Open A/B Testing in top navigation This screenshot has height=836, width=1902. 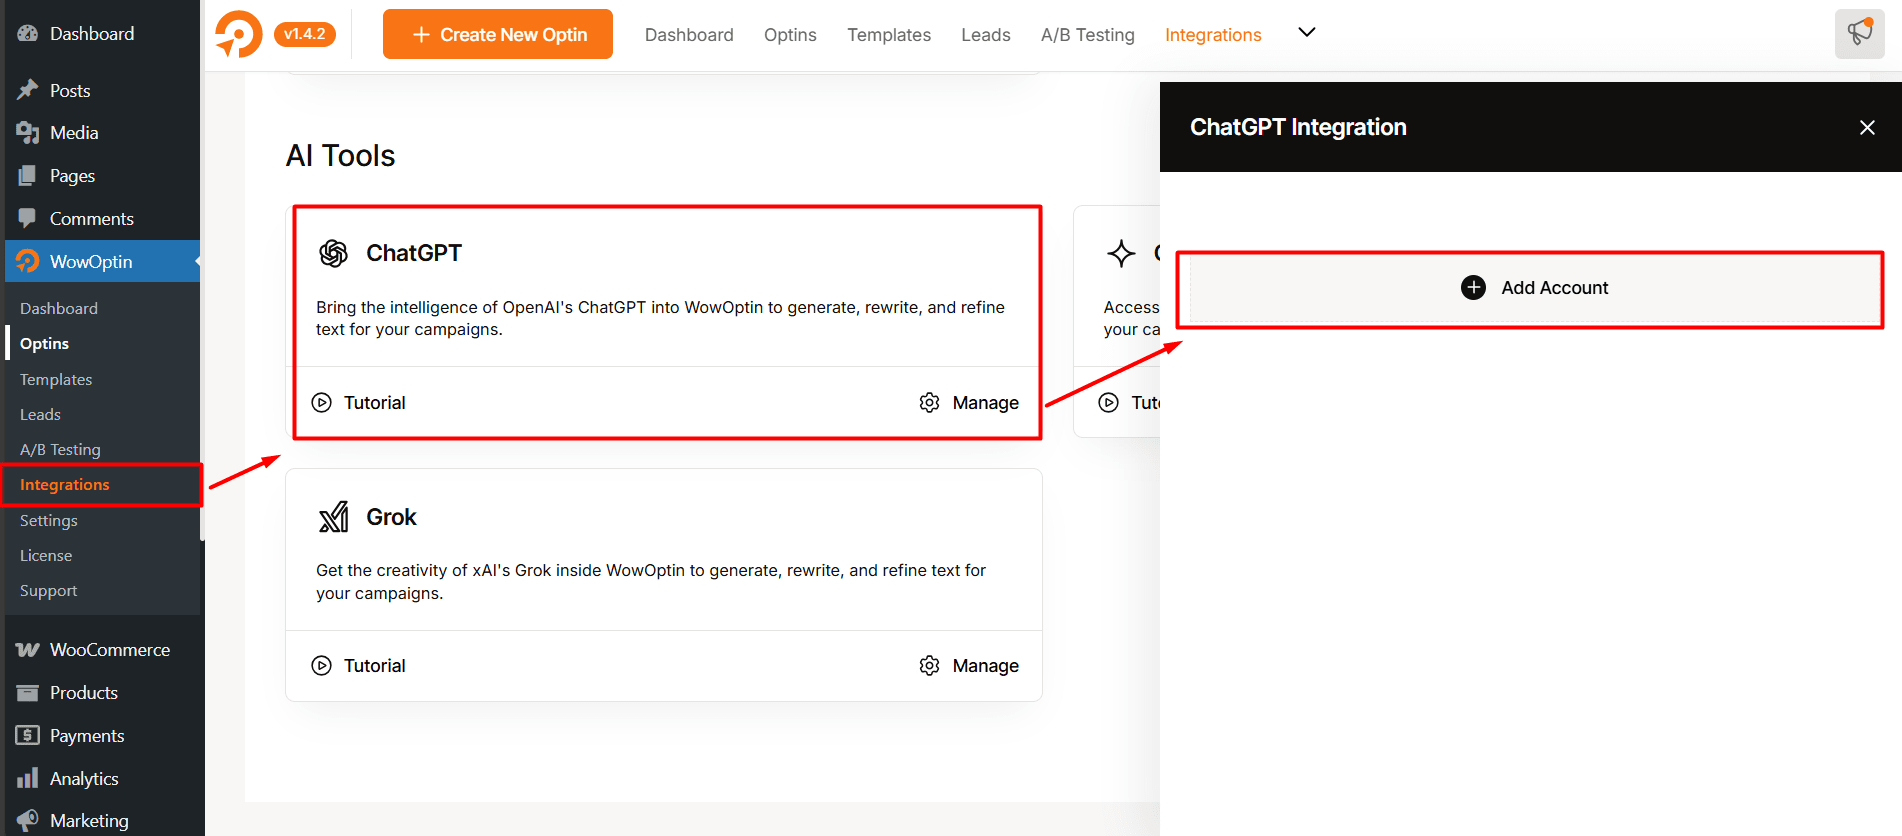(x=1088, y=35)
